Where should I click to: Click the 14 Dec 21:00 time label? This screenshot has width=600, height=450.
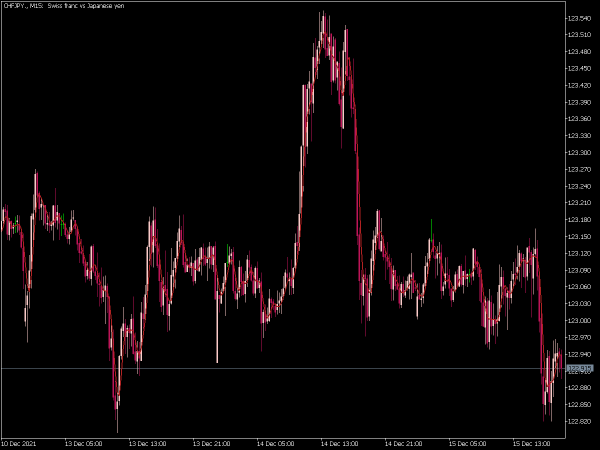coord(403,444)
